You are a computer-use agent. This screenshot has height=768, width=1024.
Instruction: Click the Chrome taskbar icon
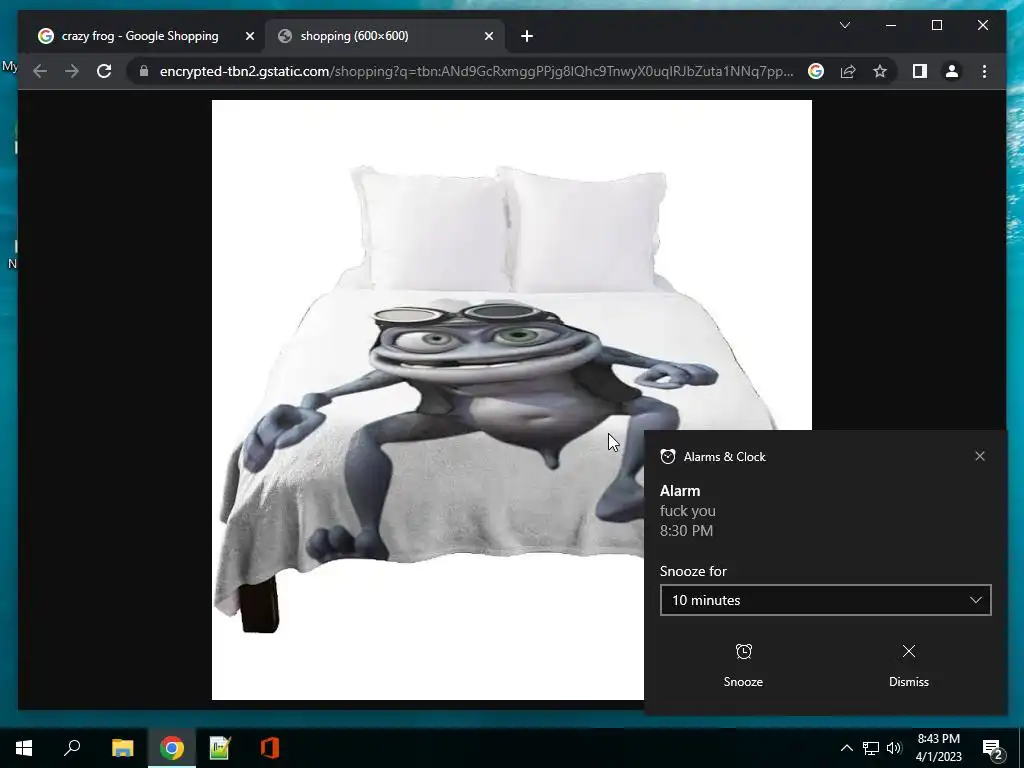[x=172, y=748]
